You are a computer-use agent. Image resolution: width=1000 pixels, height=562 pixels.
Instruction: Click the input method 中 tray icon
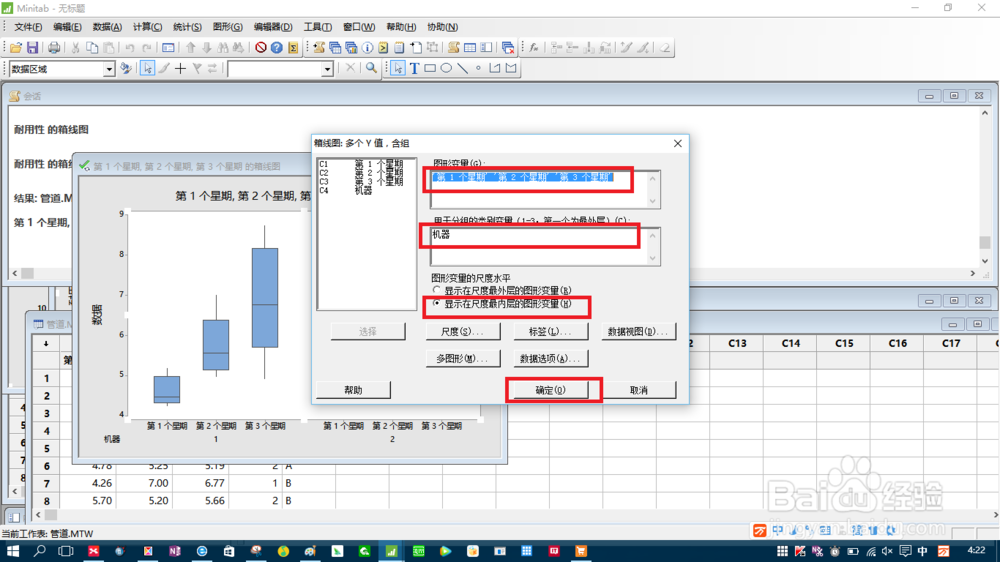pyautogui.click(x=922, y=551)
